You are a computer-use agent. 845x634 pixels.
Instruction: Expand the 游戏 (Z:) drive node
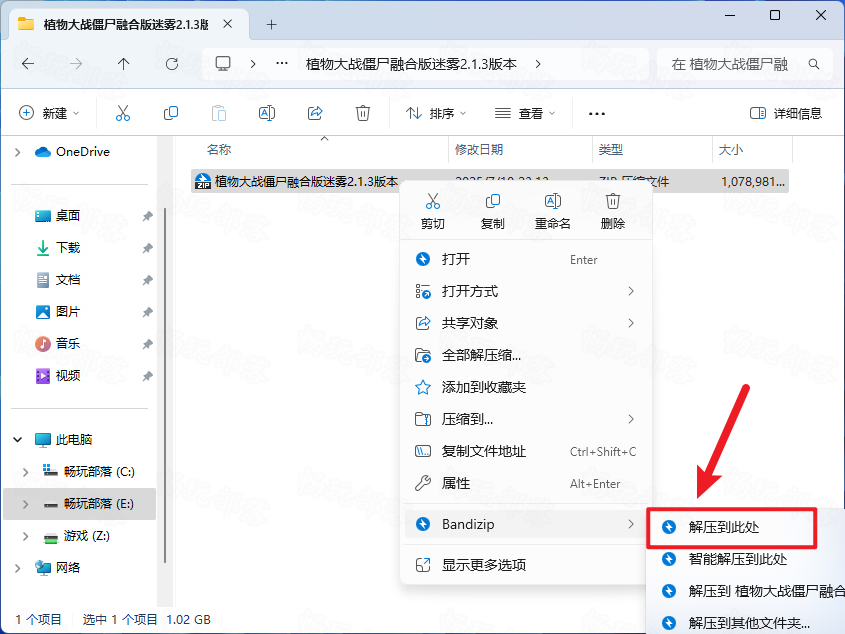point(25,536)
